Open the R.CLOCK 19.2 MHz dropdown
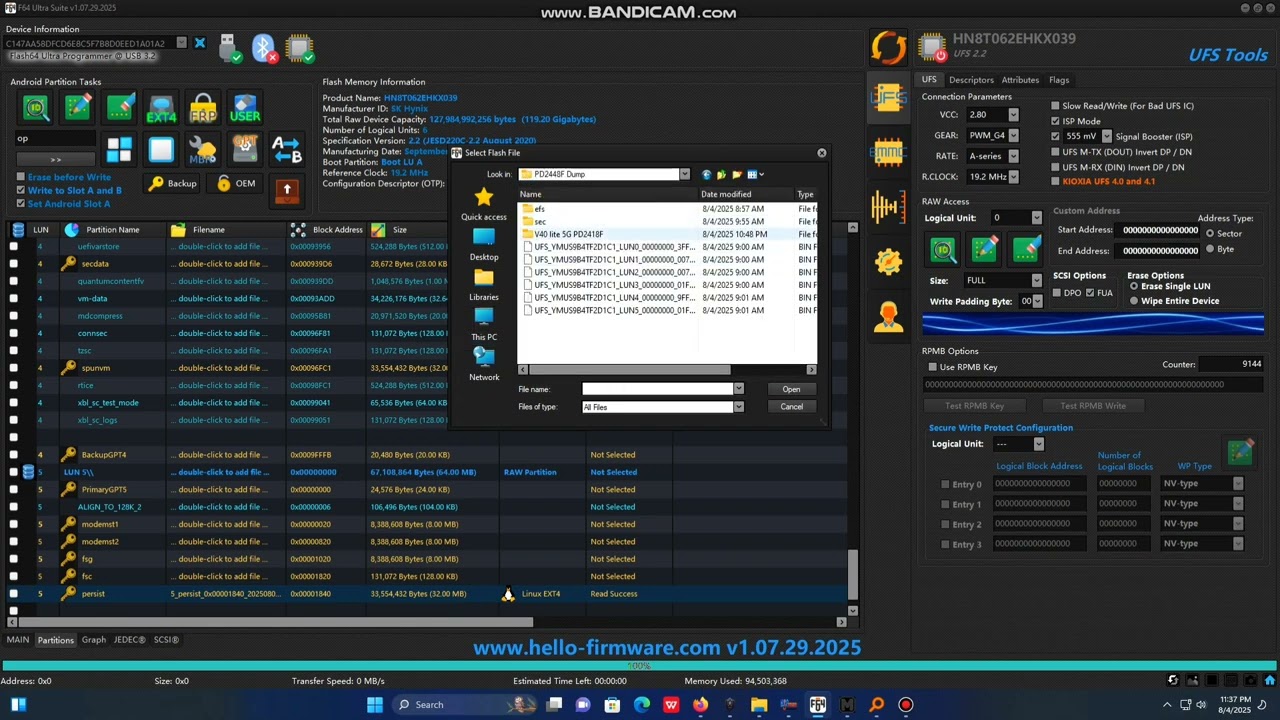The image size is (1280, 720). pyautogui.click(x=1013, y=177)
